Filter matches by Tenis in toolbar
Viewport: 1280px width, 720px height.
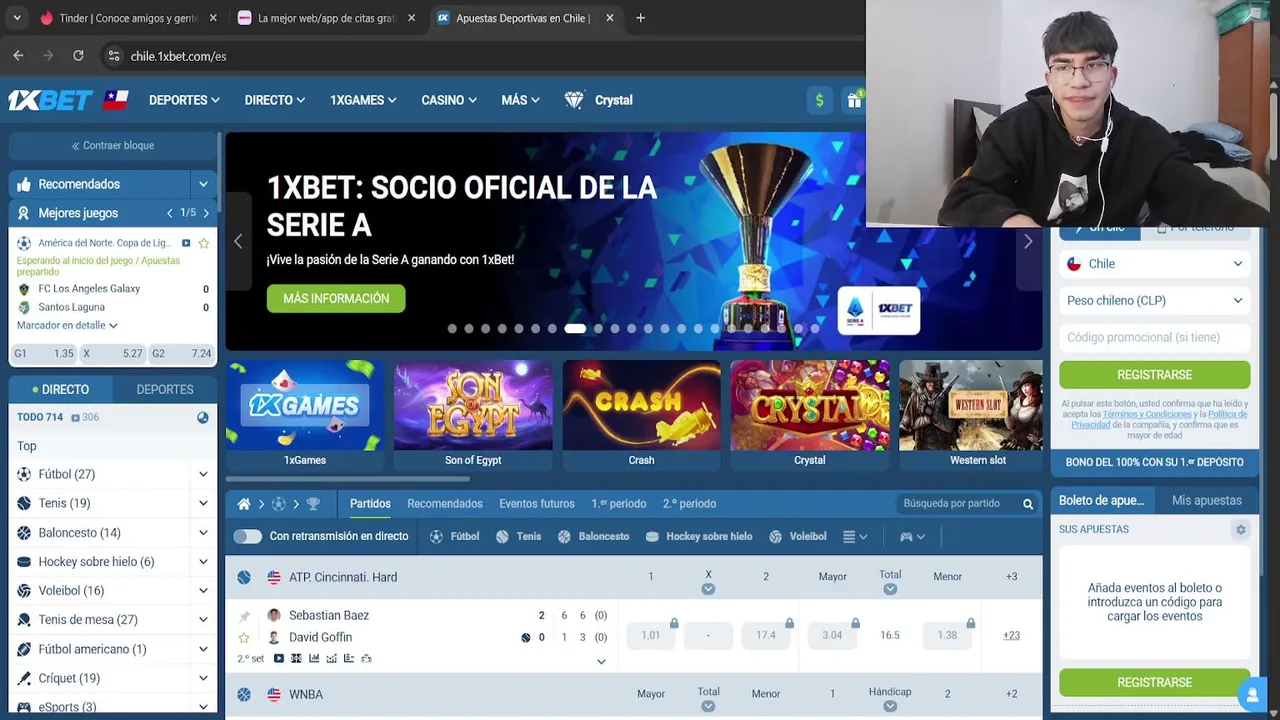tap(518, 536)
